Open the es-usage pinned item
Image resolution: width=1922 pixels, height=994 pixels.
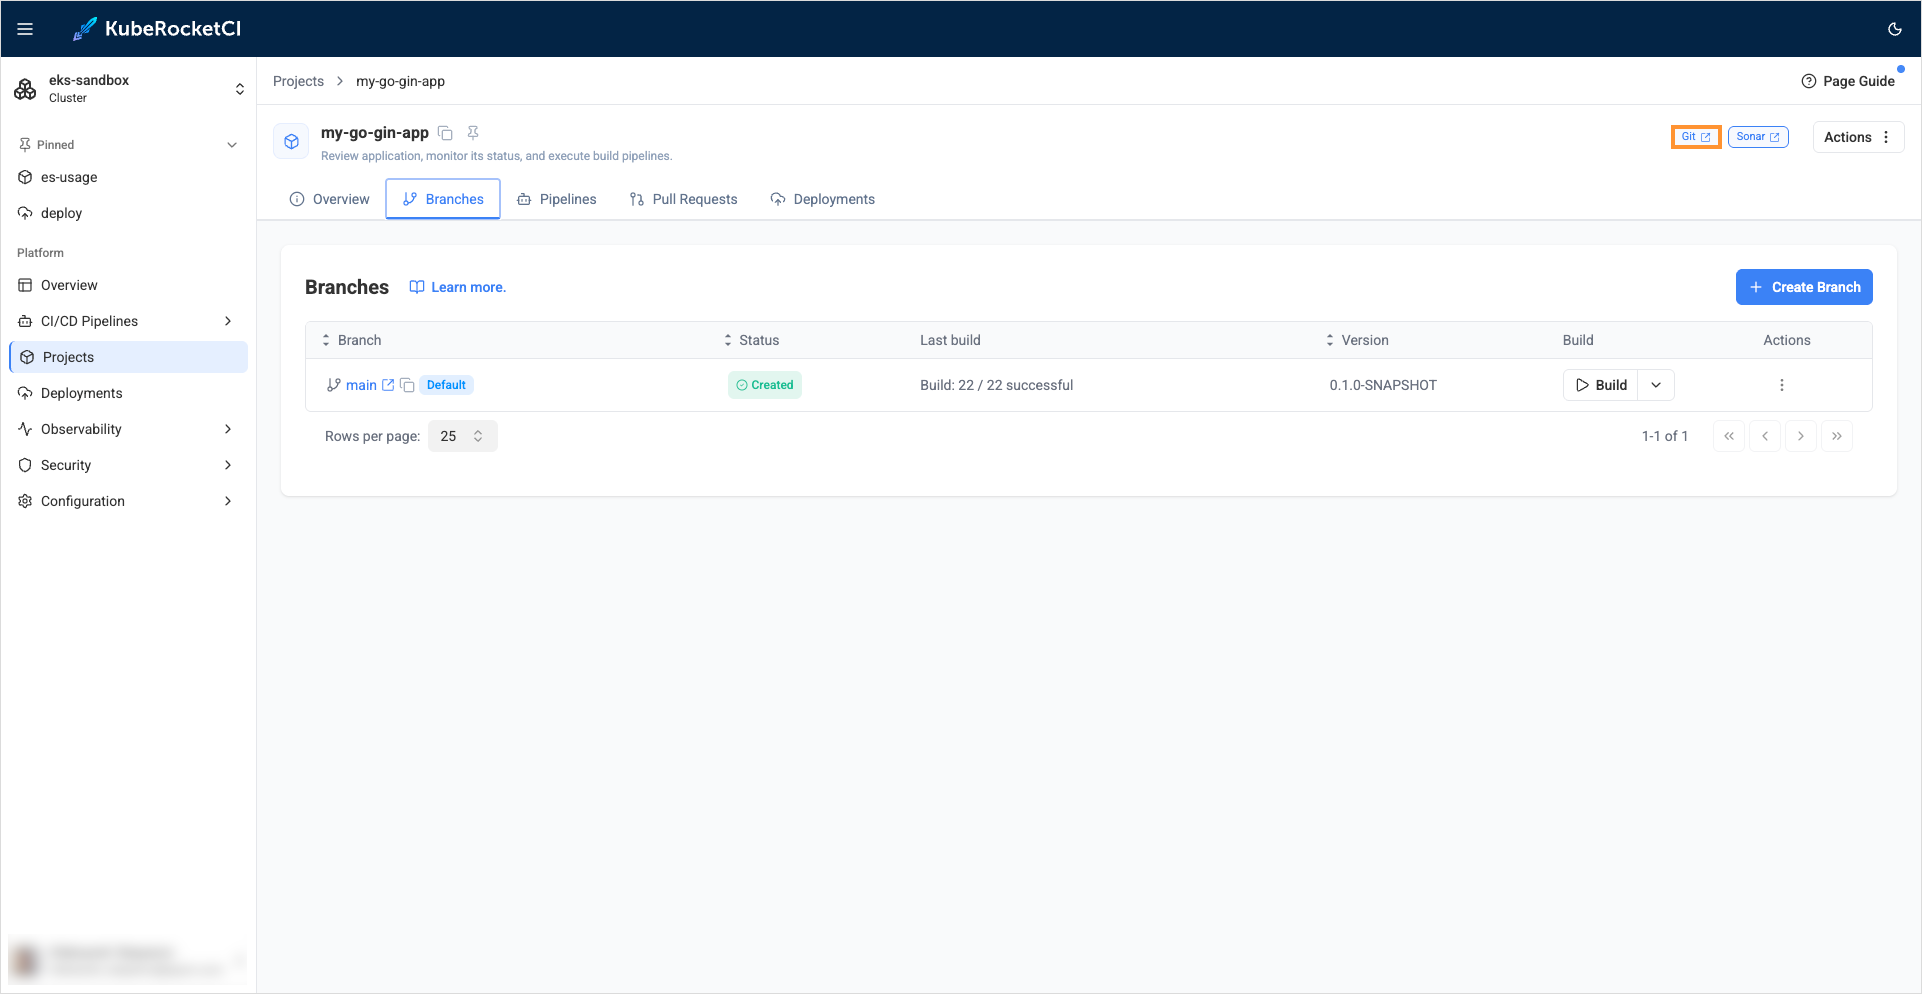68,177
